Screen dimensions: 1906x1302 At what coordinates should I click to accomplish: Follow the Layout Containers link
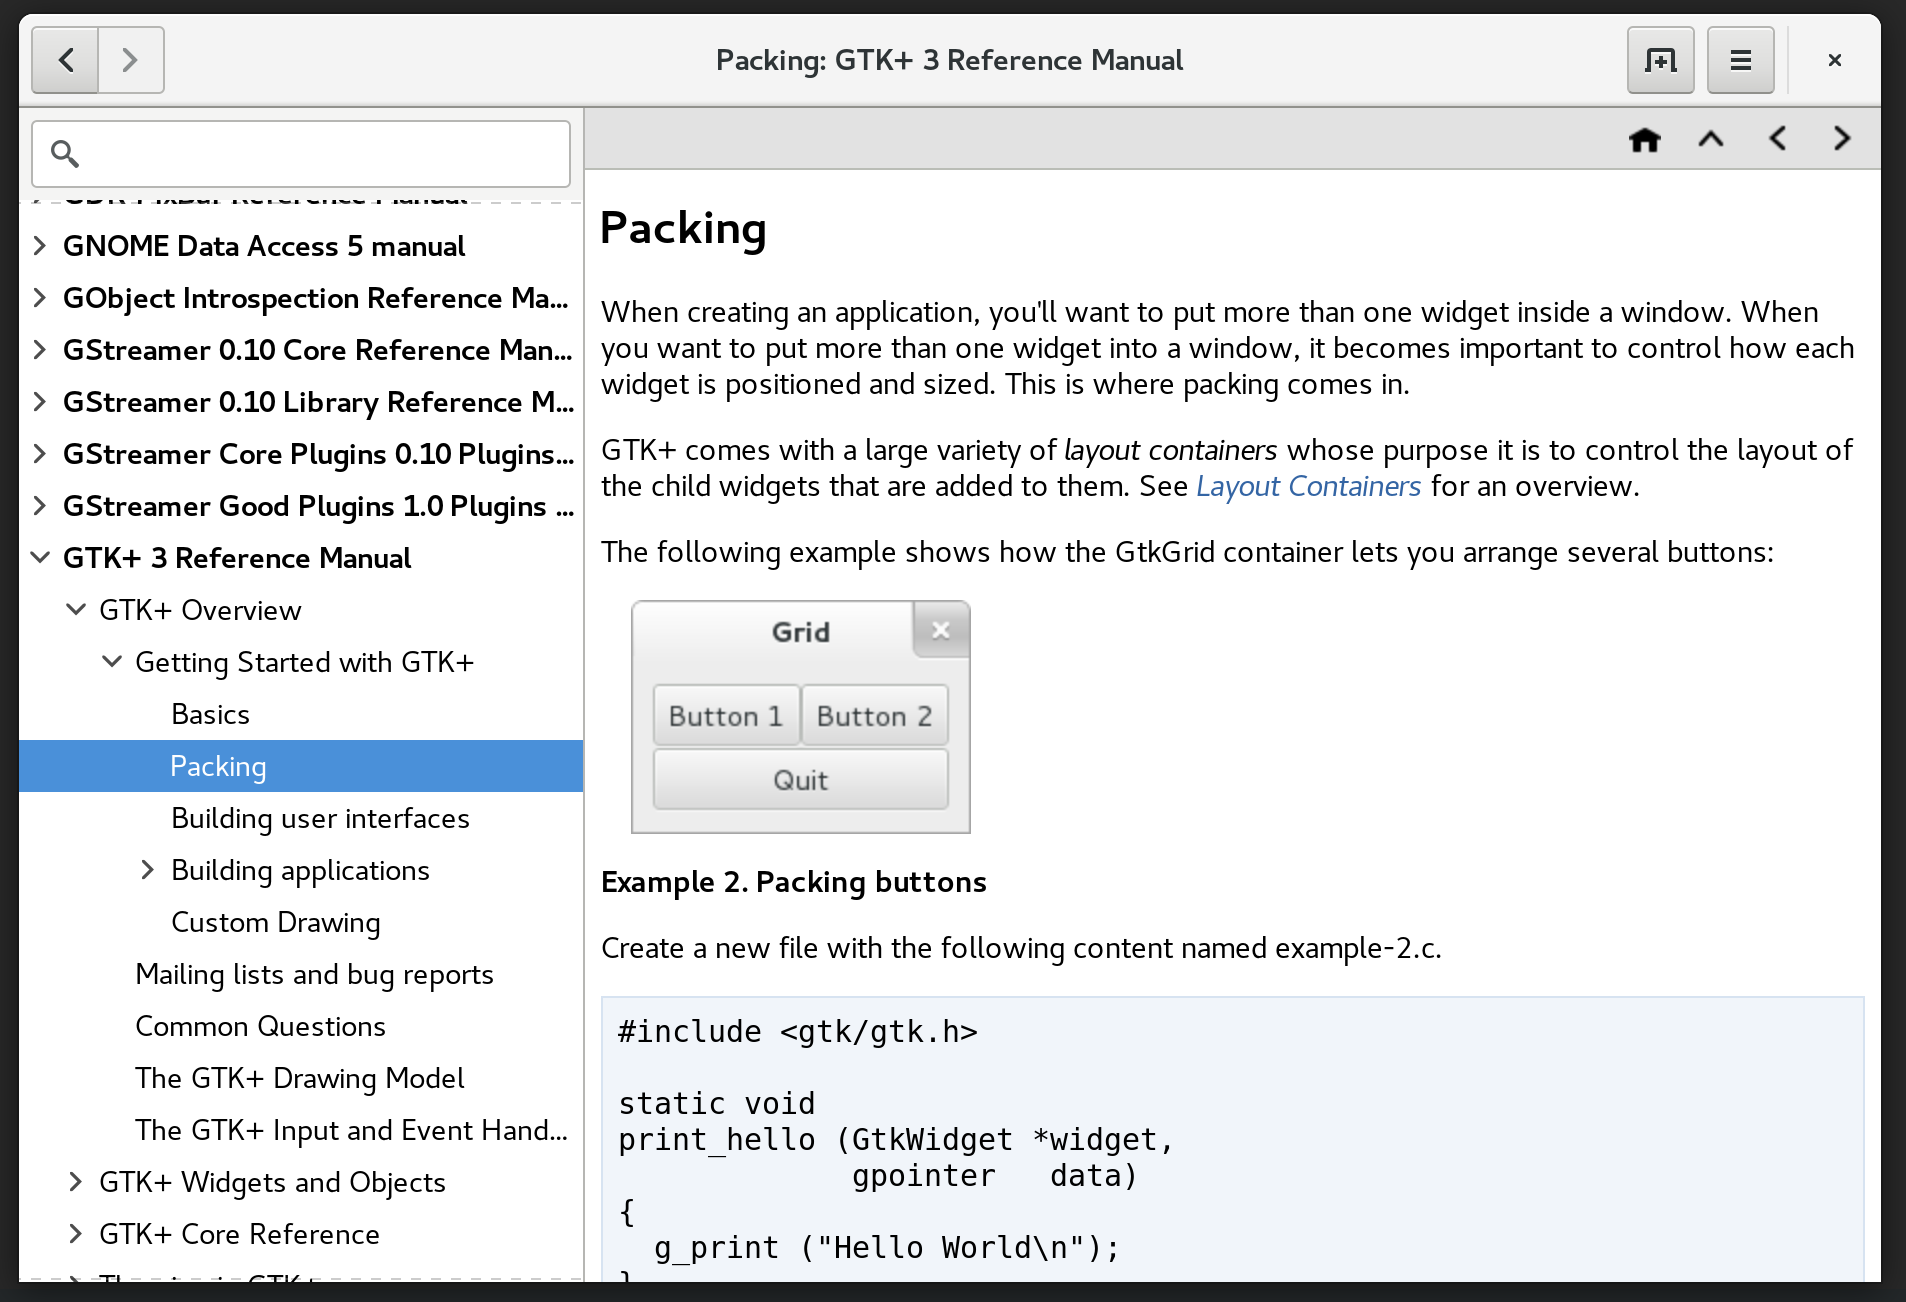1308,486
